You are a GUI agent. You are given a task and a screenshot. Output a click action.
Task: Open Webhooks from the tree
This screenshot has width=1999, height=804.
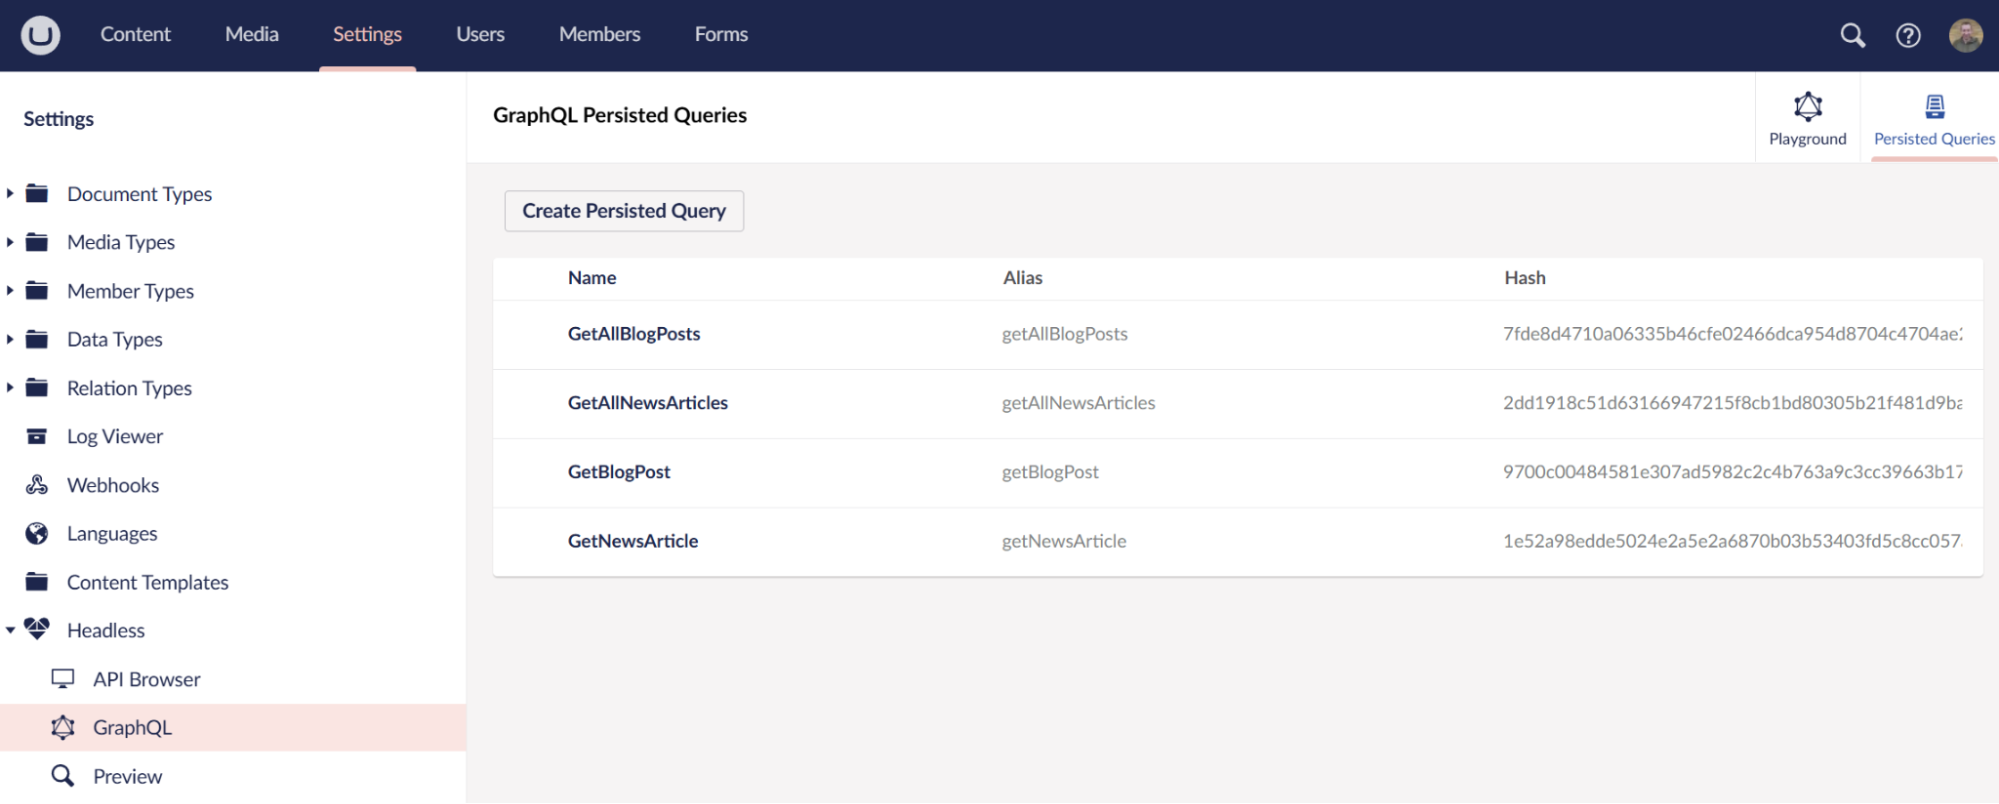[x=113, y=485]
